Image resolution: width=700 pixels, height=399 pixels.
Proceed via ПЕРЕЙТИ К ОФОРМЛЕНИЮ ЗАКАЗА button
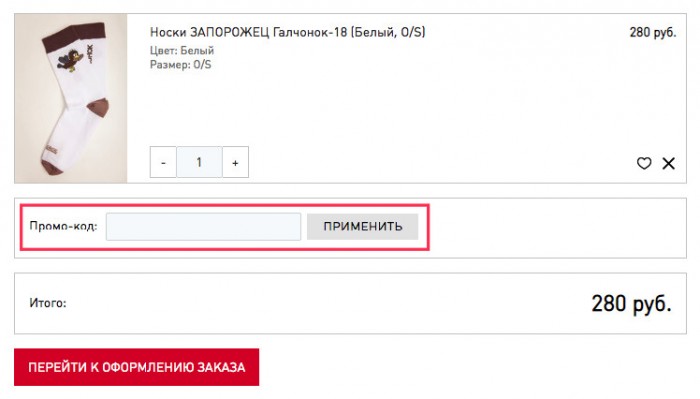point(137,367)
